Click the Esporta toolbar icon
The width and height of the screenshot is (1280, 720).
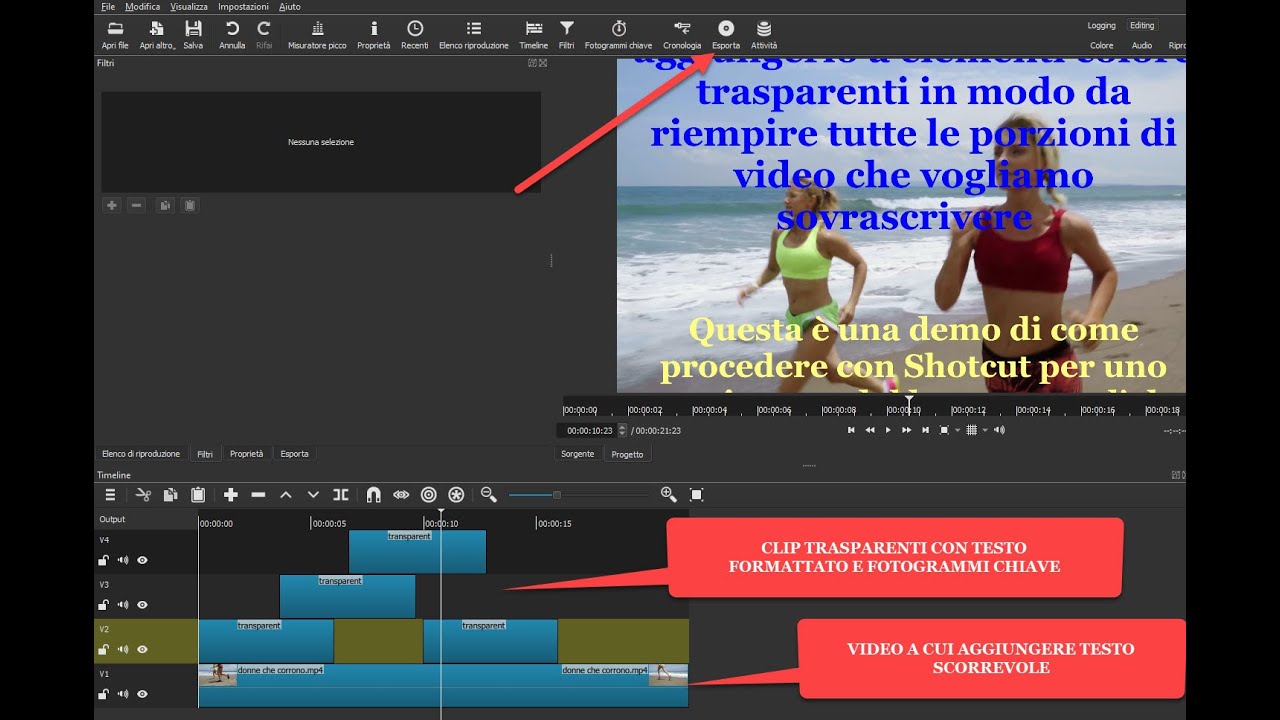[x=726, y=35]
